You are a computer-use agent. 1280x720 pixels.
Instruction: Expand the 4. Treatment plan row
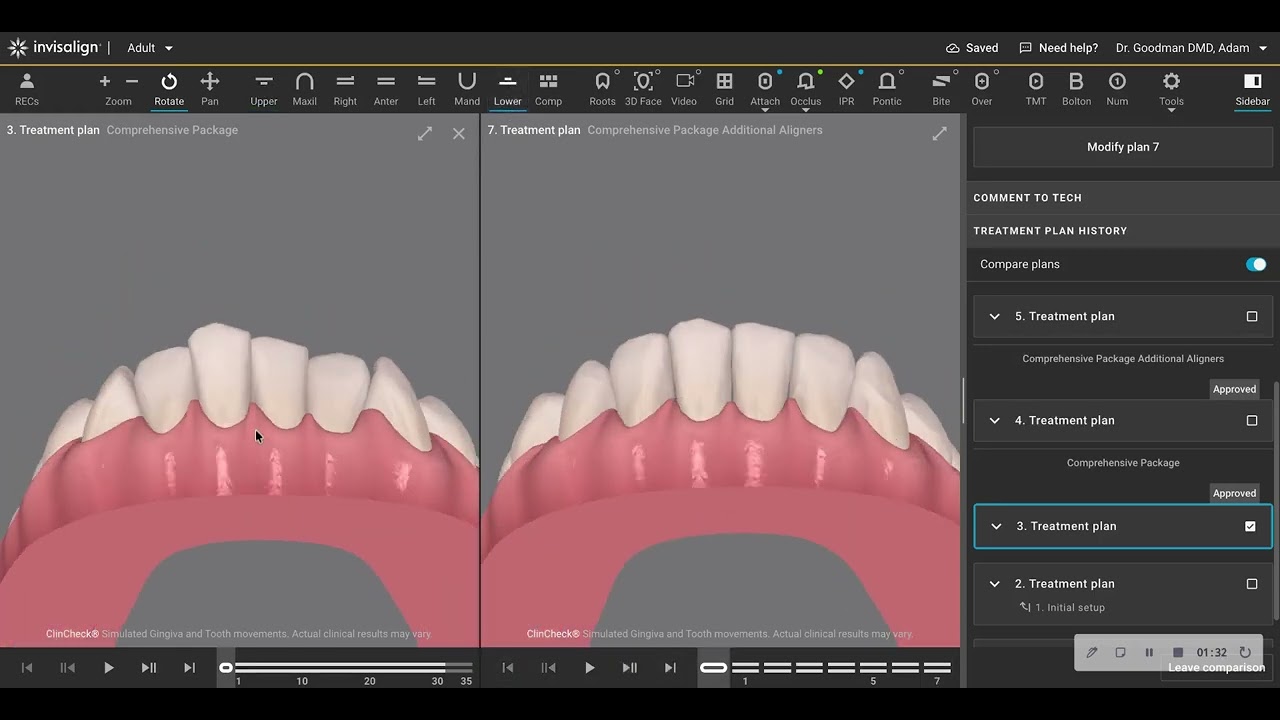pyautogui.click(x=995, y=421)
